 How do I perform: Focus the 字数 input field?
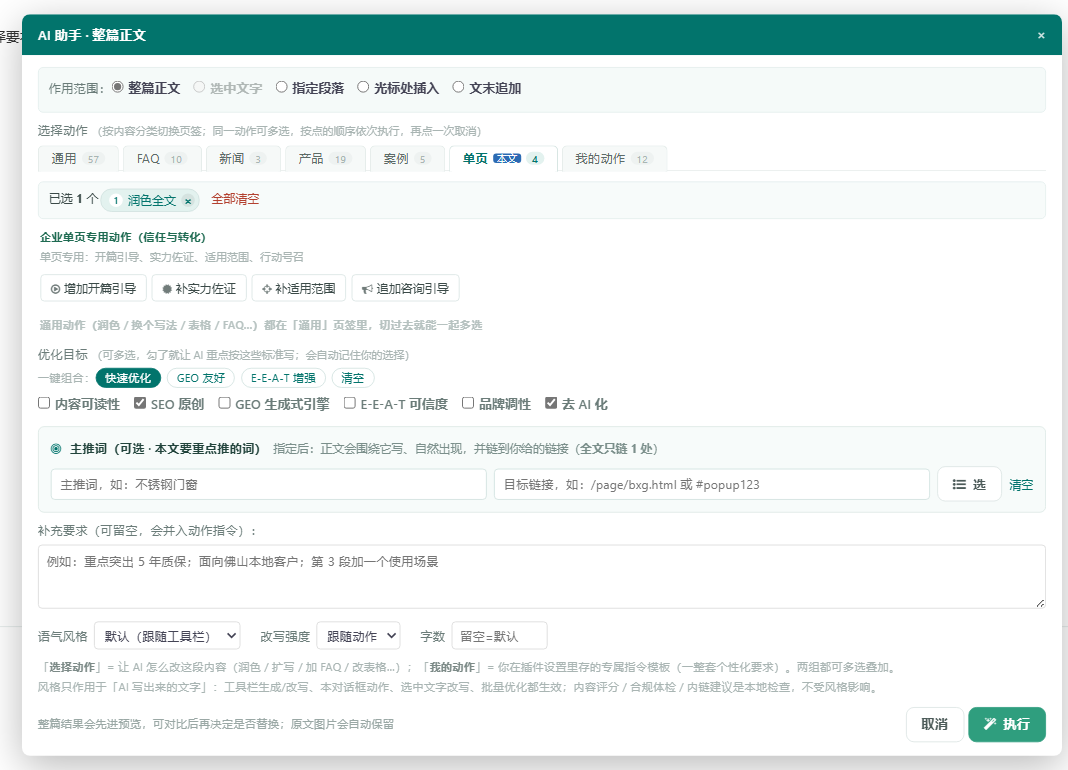(x=499, y=636)
